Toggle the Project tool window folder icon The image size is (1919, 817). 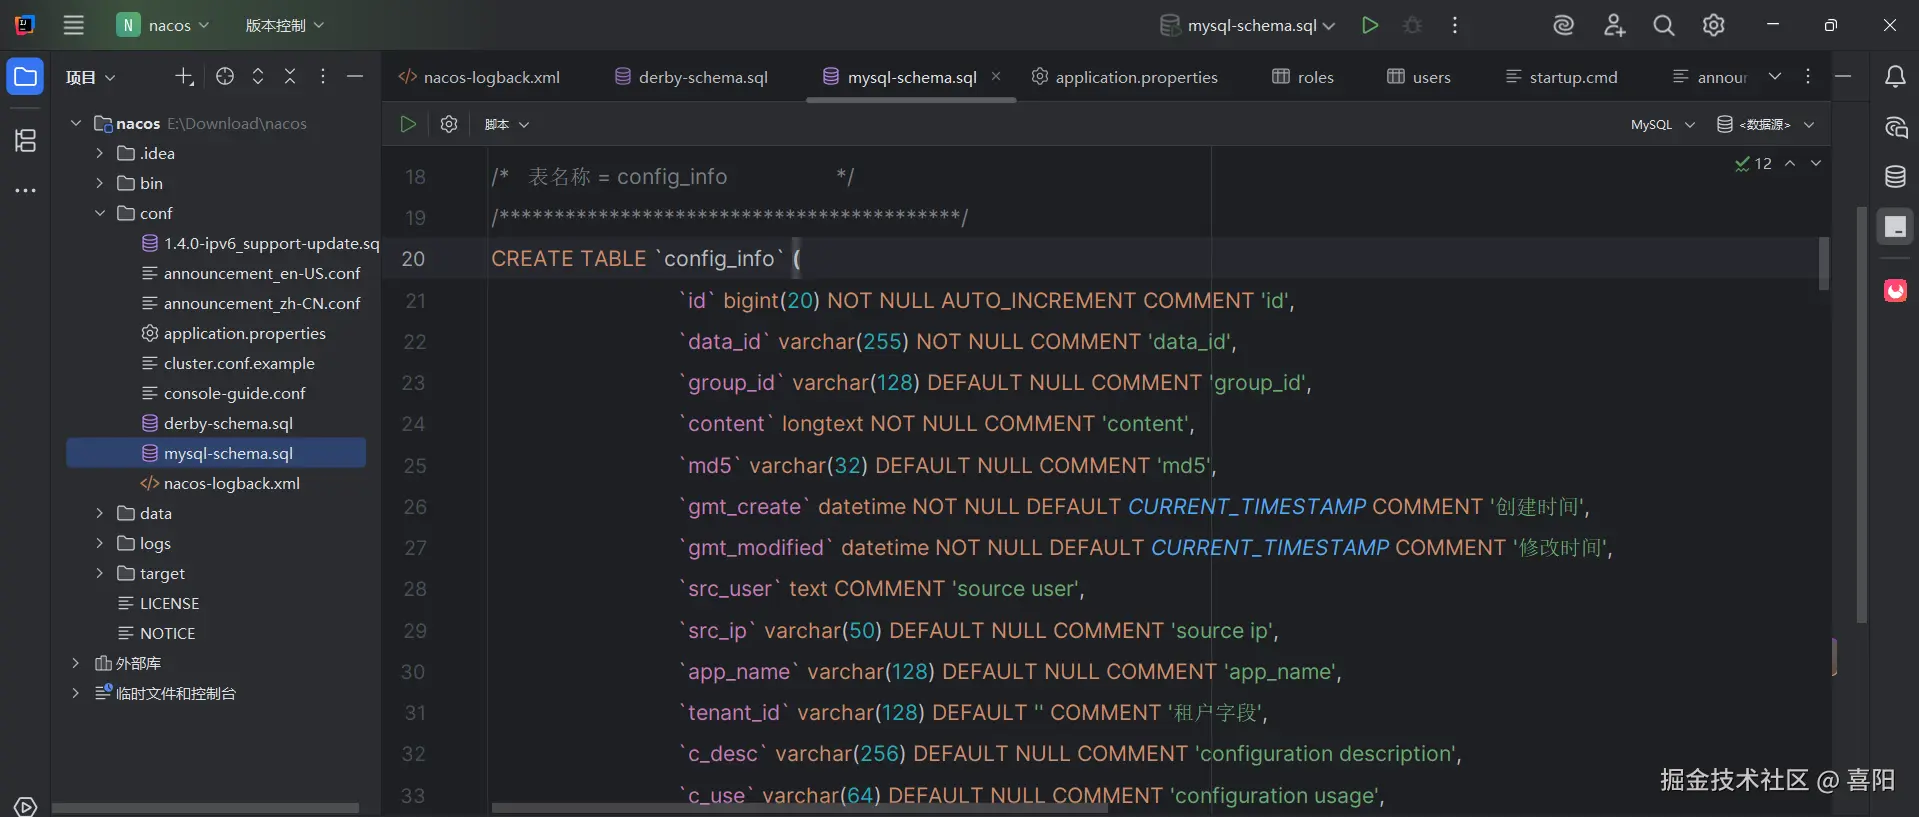(26, 77)
